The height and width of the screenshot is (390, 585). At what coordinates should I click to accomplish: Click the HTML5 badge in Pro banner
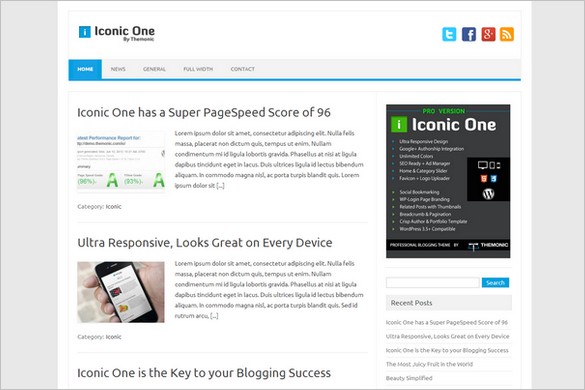pos(484,178)
